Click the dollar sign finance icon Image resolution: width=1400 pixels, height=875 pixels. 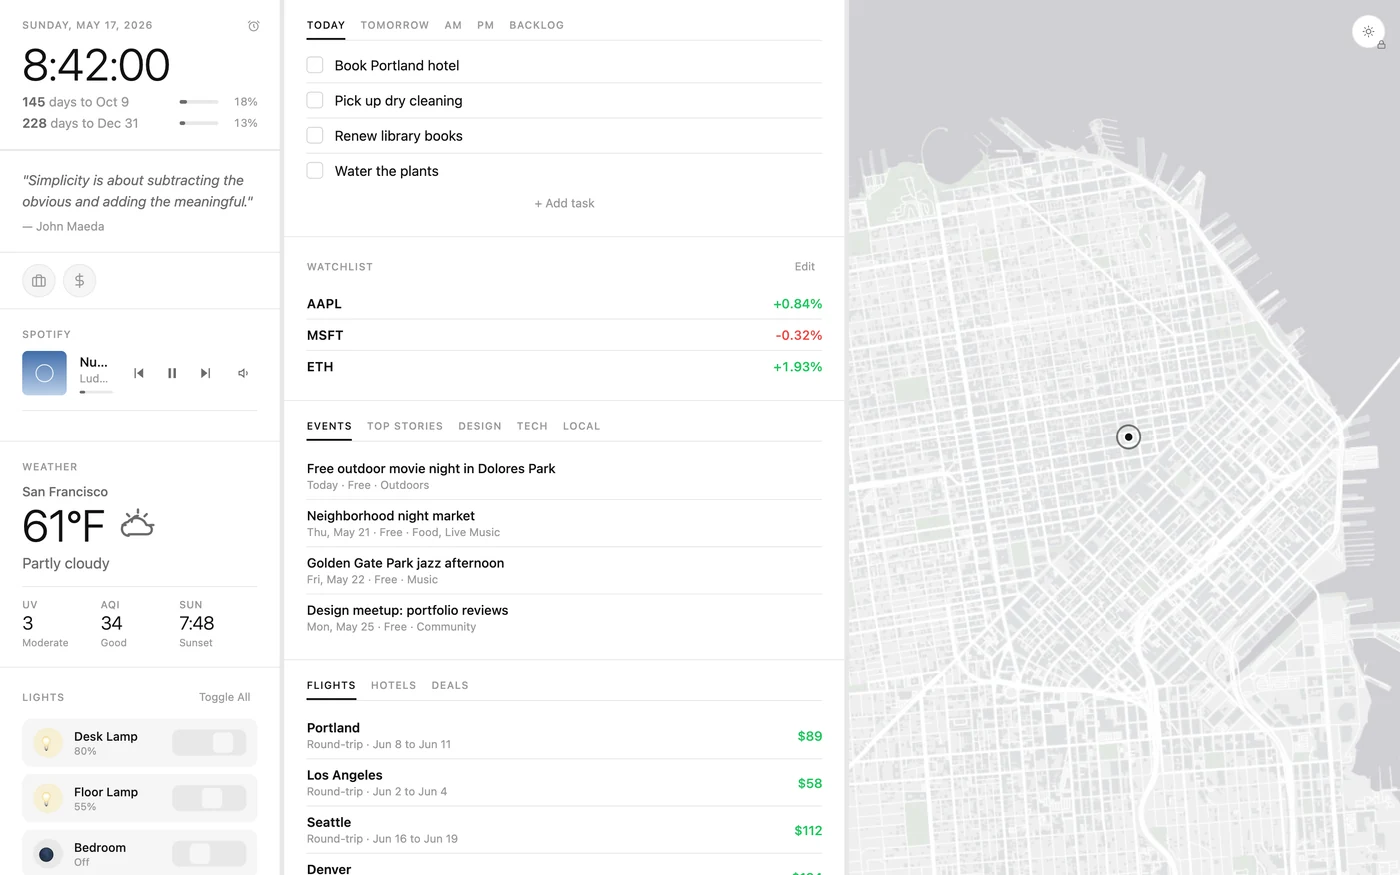80,281
